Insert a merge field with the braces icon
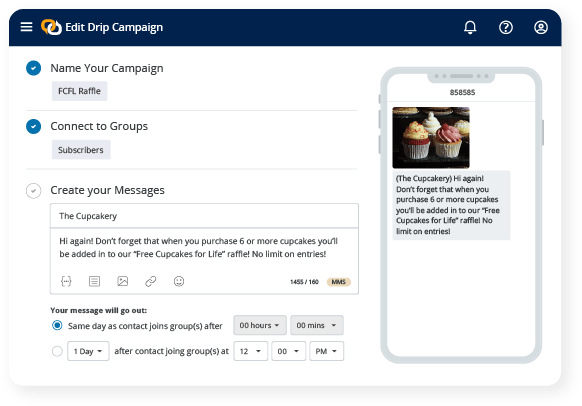The height and width of the screenshot is (406, 582). point(66,281)
